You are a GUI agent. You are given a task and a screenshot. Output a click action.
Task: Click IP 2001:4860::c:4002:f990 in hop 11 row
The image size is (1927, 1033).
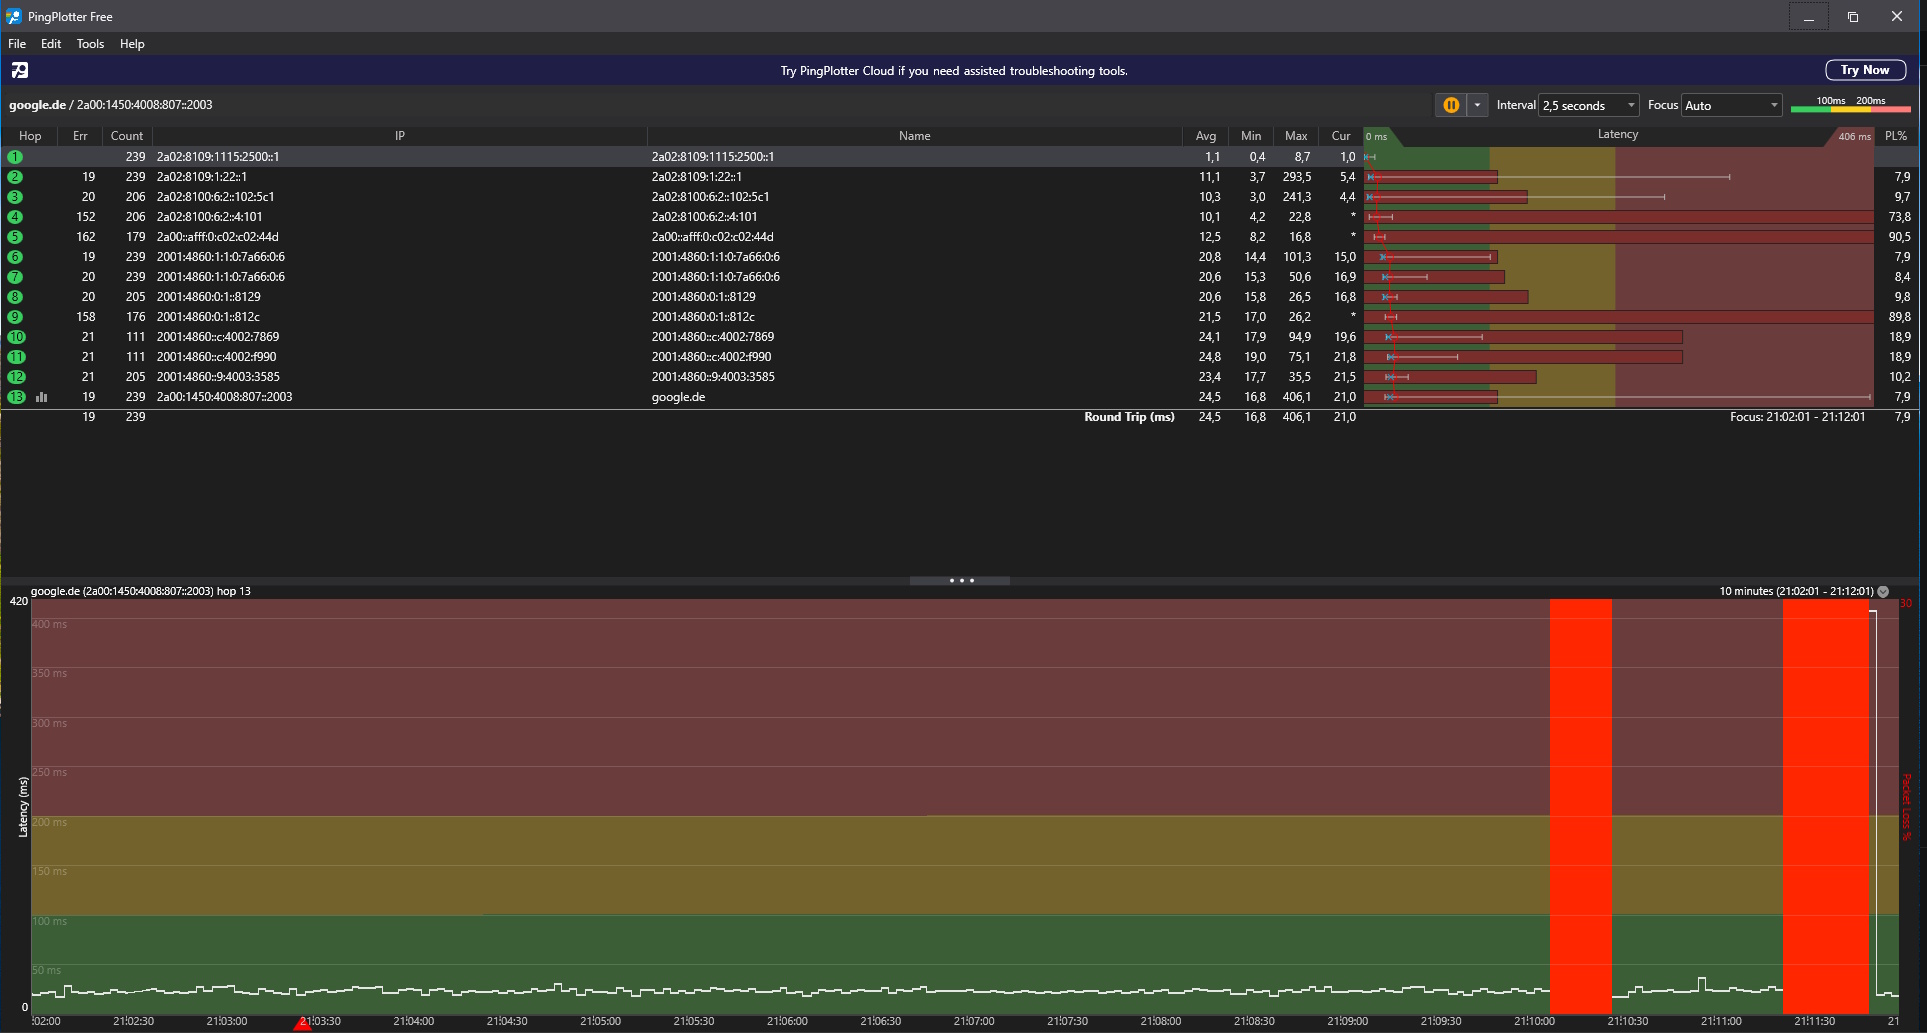216,357
